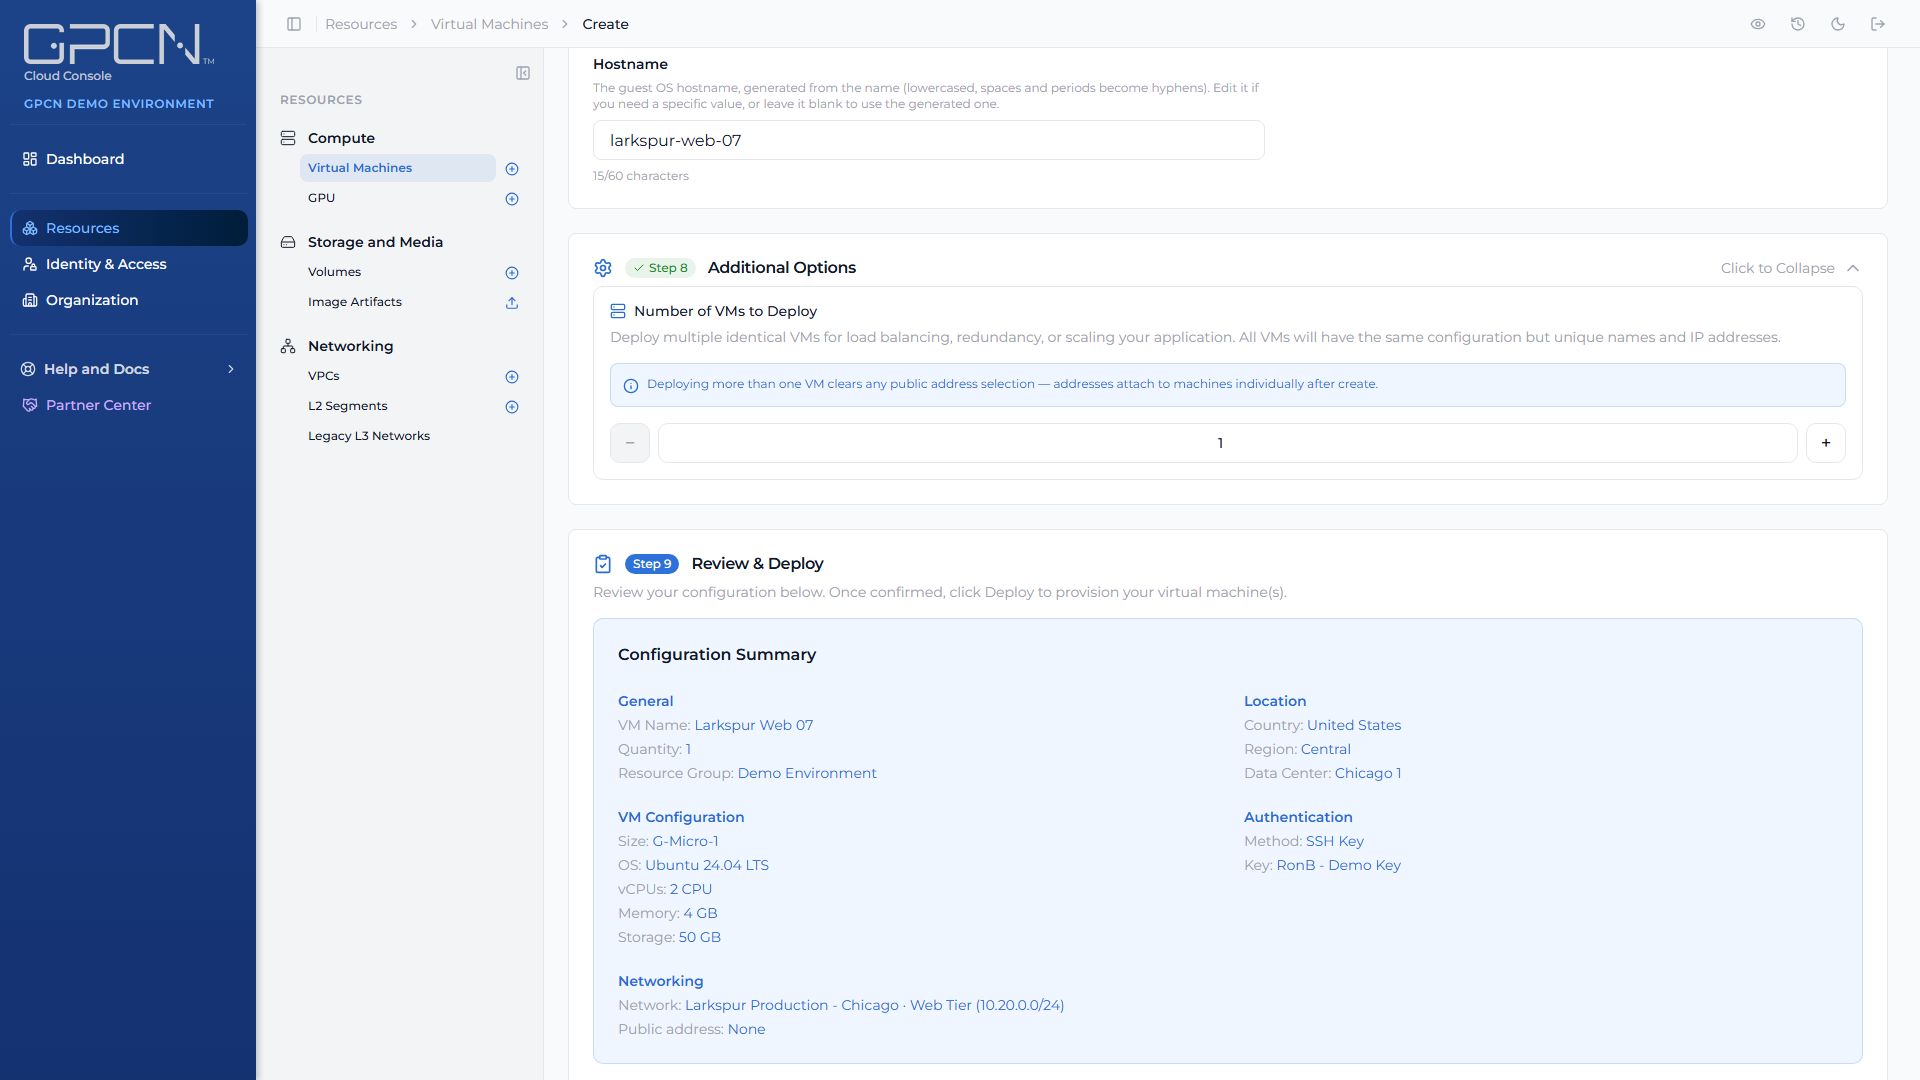The height and width of the screenshot is (1080, 1920).
Task: Open Identity & Access section
Action: coord(128,264)
